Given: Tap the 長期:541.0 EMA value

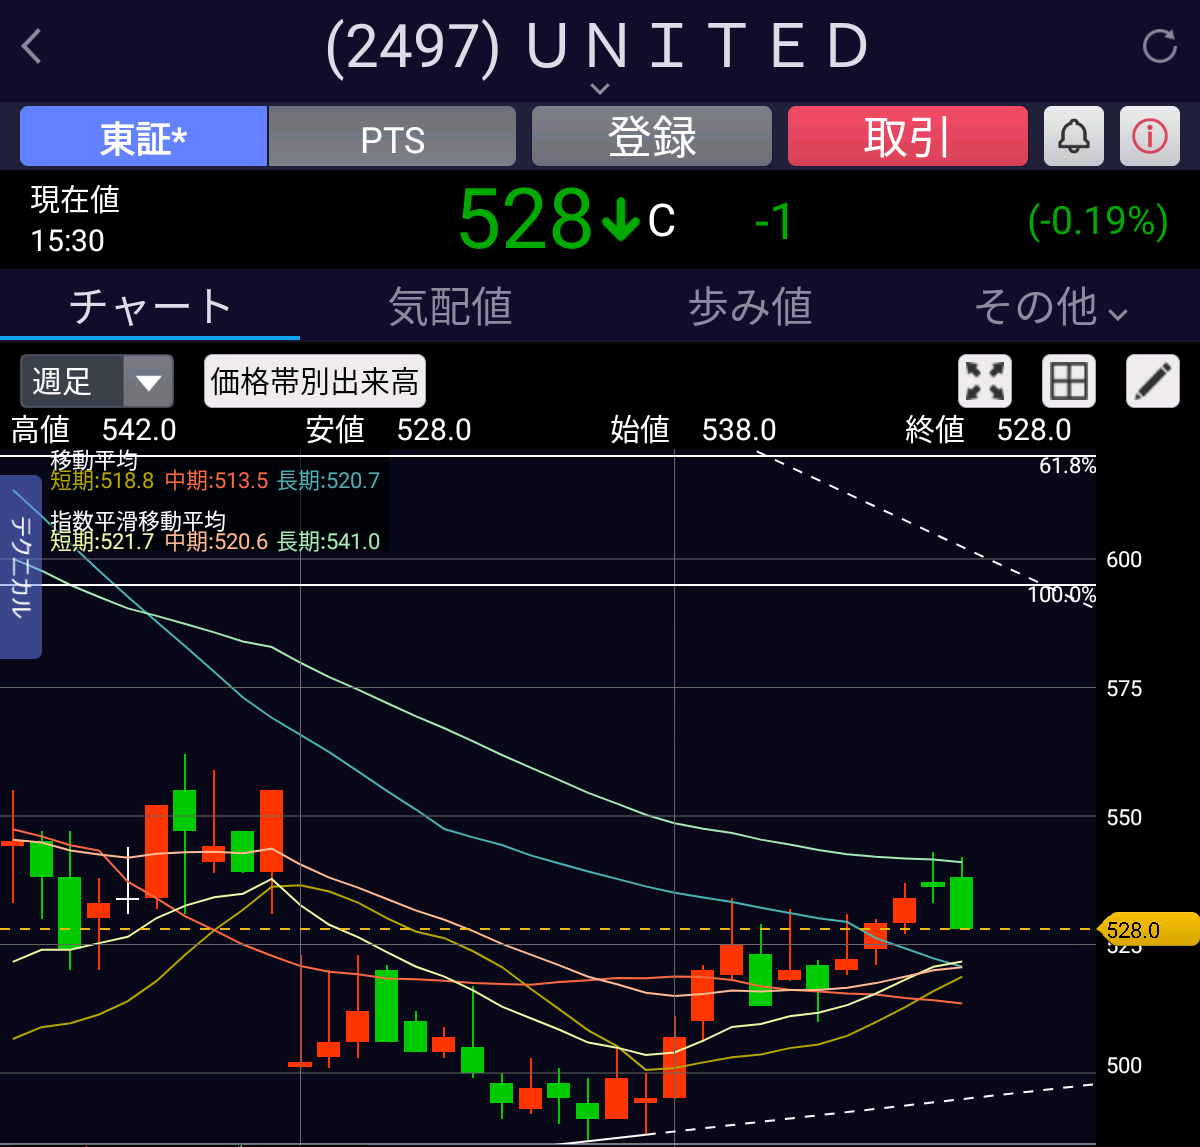Looking at the screenshot, I should (x=329, y=542).
